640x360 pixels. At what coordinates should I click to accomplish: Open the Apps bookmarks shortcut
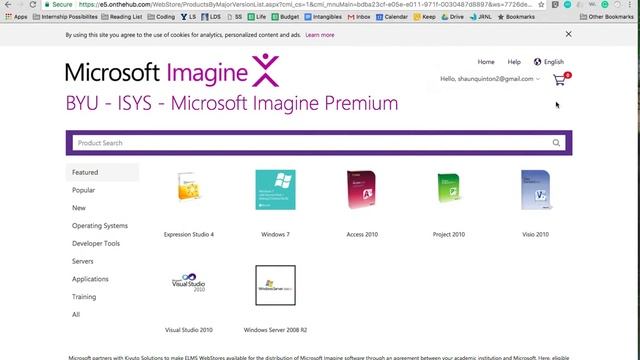(x=16, y=17)
